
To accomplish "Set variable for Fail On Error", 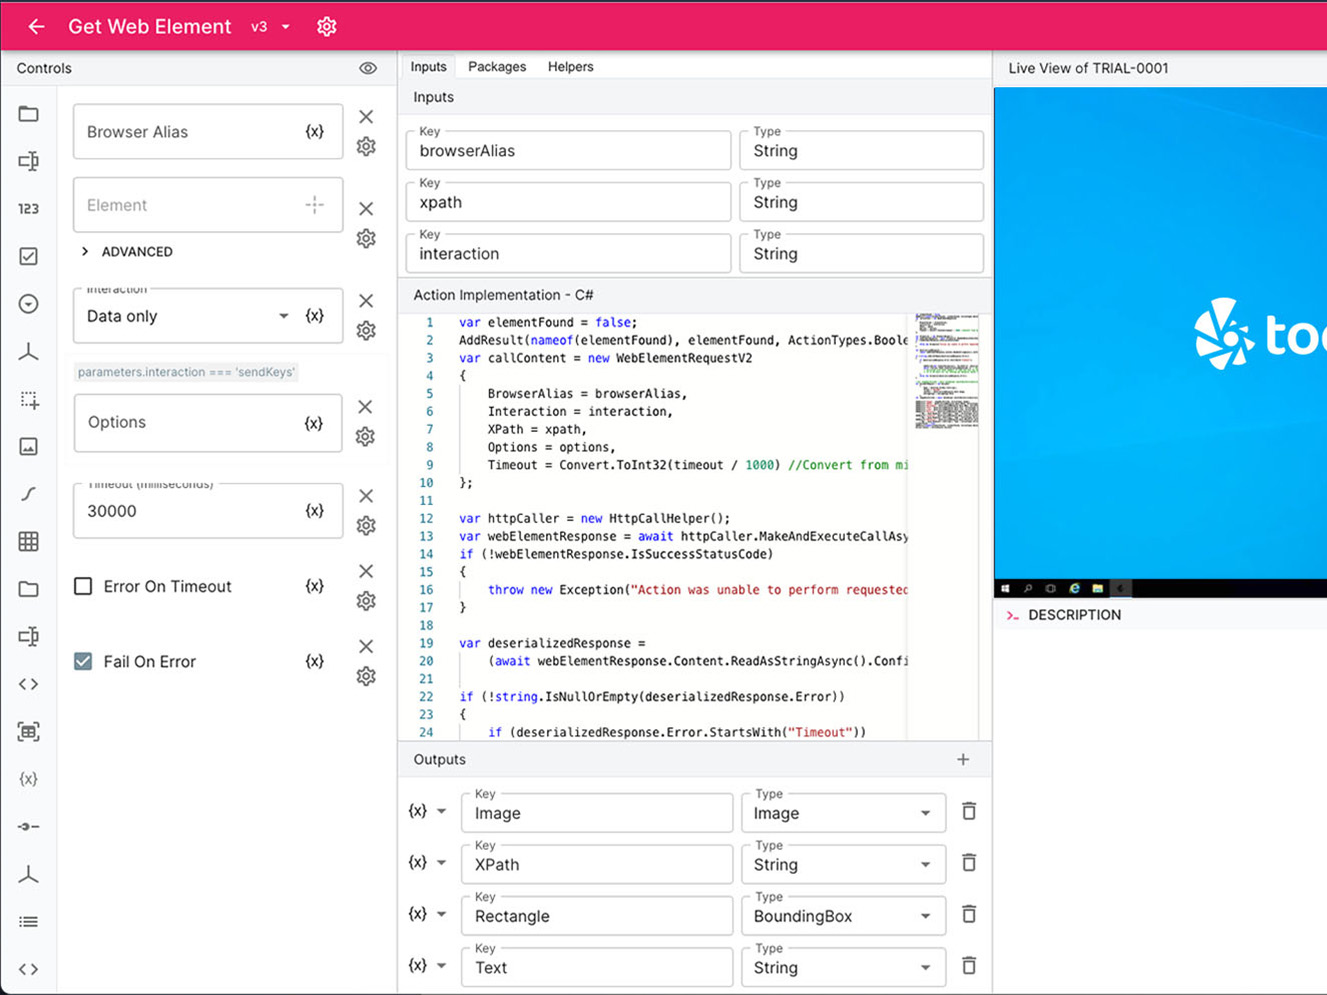I will [314, 661].
